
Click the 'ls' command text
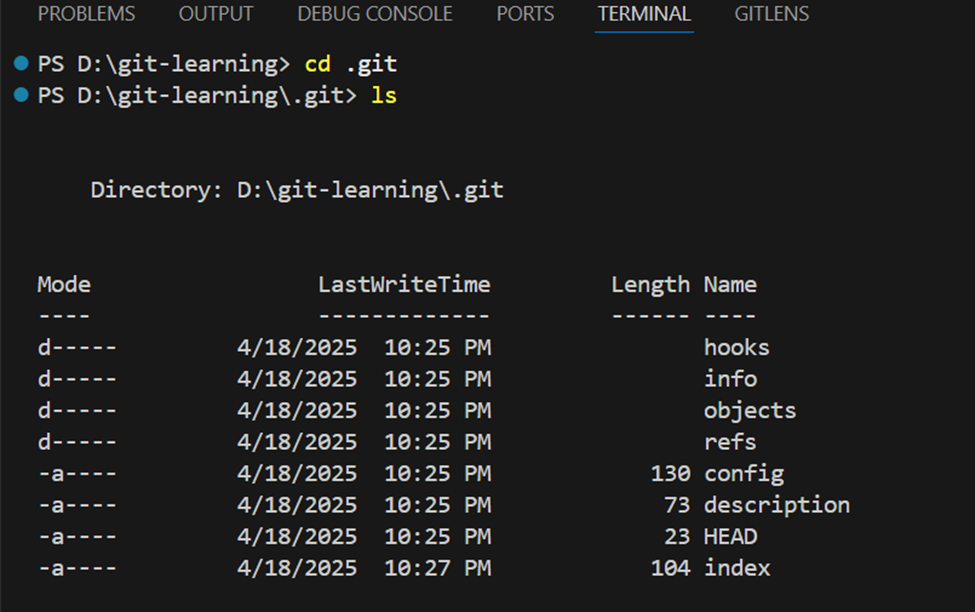click(x=384, y=96)
